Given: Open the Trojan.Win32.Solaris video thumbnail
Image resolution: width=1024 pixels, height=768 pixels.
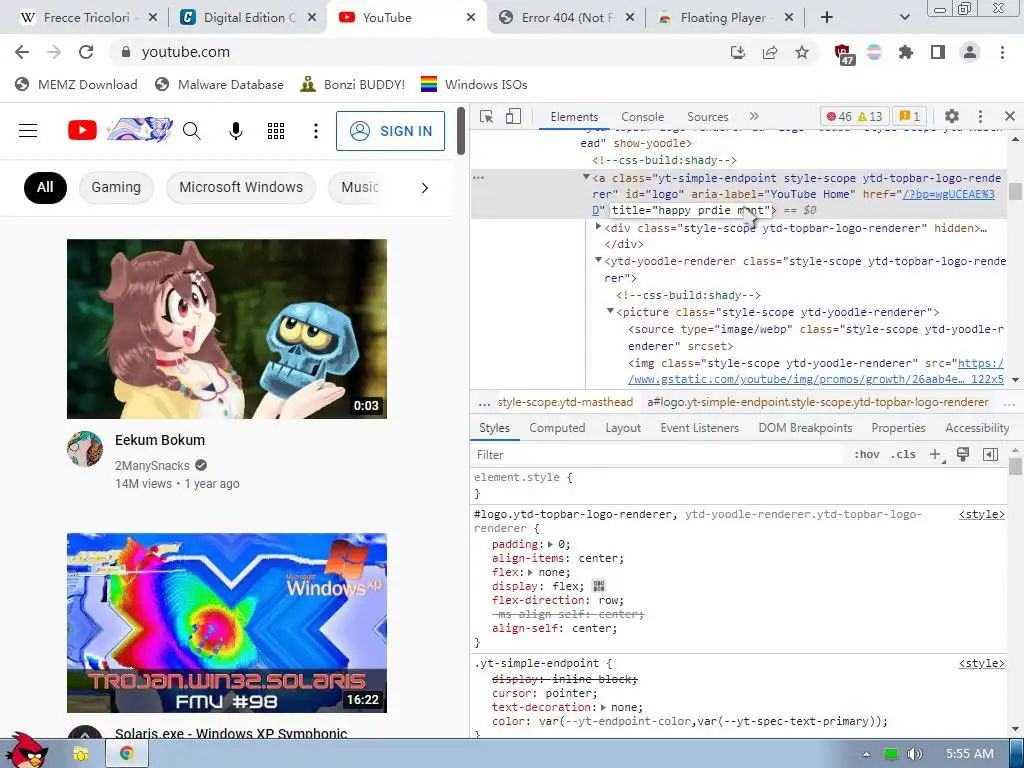Looking at the screenshot, I should (227, 623).
